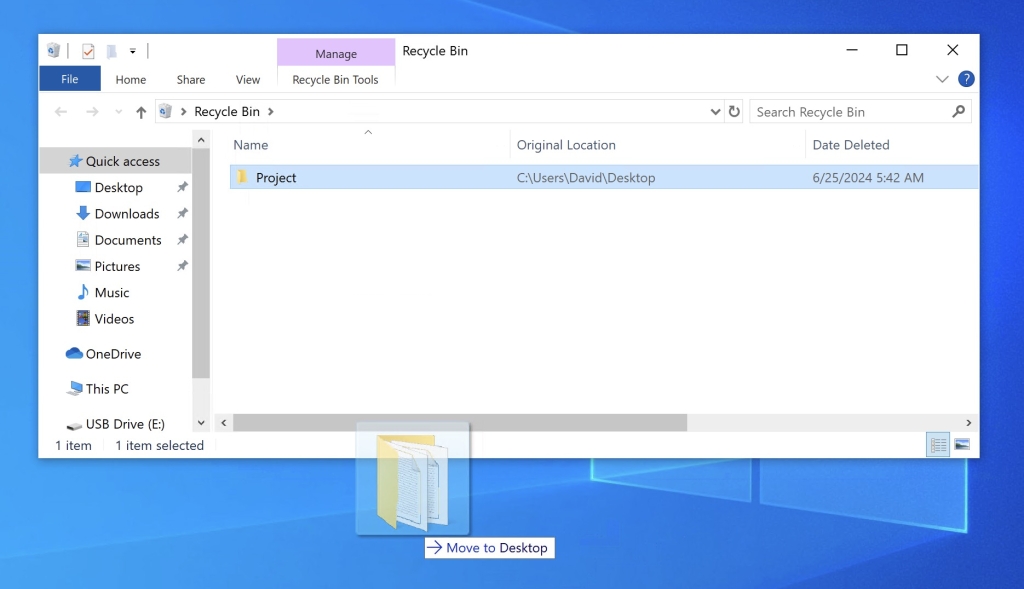
Task: Unpin Pictures from Quick access
Action: (x=181, y=266)
